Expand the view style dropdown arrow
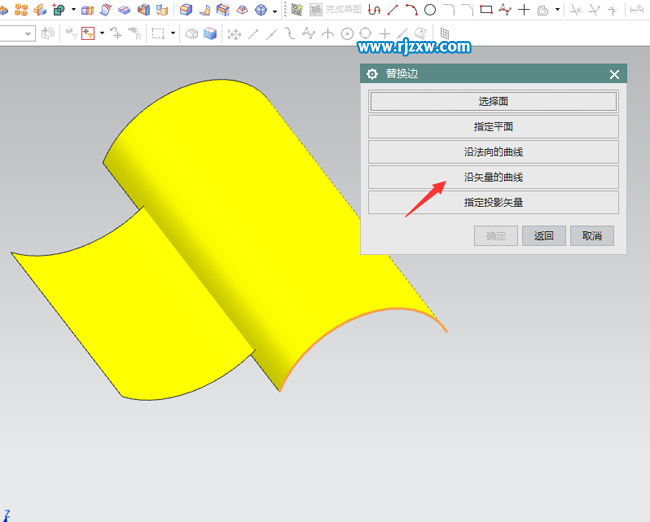Screen dimensions: 650x522 (274, 10)
